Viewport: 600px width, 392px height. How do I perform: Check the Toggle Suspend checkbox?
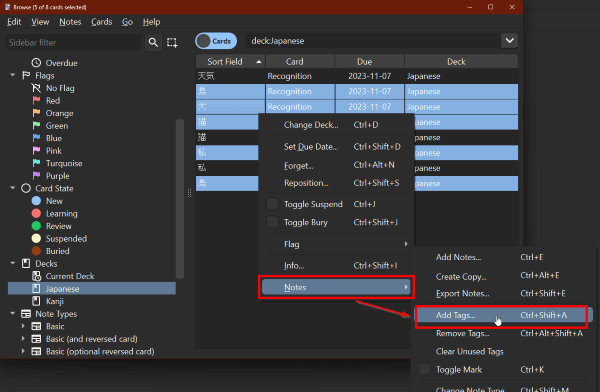click(x=272, y=204)
